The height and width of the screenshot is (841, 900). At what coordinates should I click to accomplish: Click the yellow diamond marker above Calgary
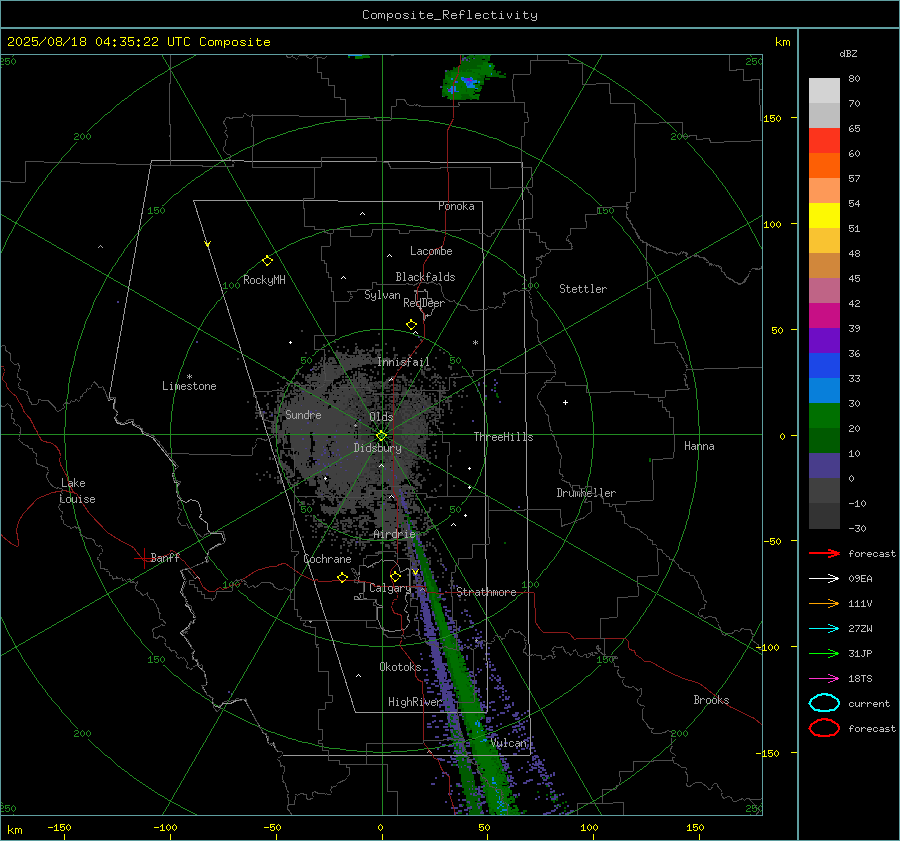(395, 576)
